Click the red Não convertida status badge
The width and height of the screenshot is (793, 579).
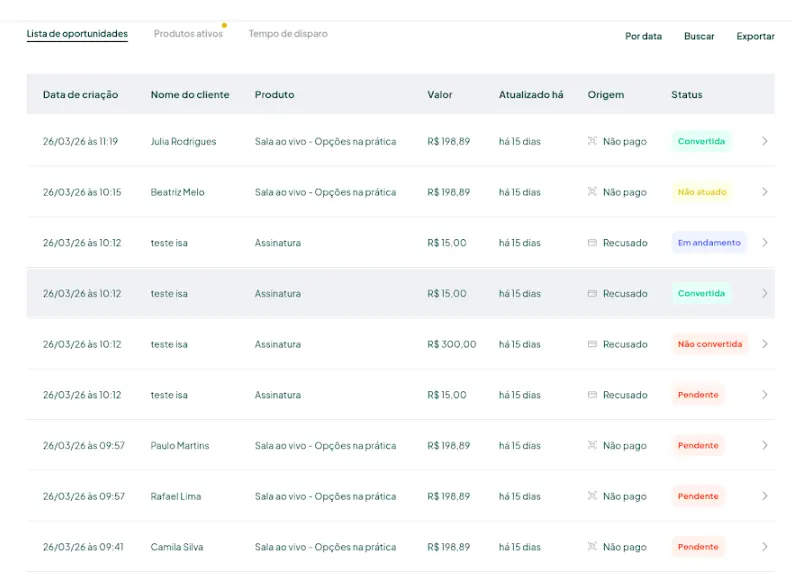[x=710, y=344]
